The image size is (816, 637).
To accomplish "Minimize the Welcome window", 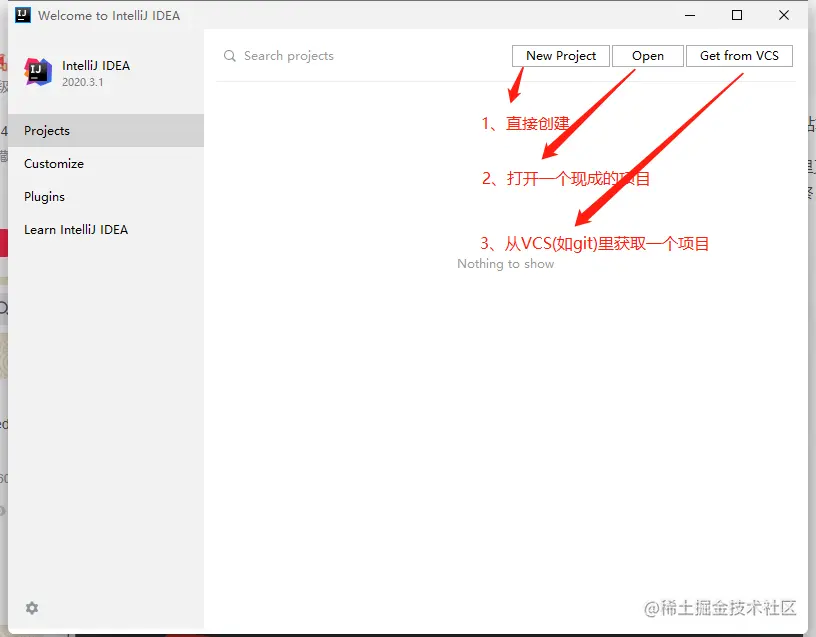I will (x=690, y=15).
